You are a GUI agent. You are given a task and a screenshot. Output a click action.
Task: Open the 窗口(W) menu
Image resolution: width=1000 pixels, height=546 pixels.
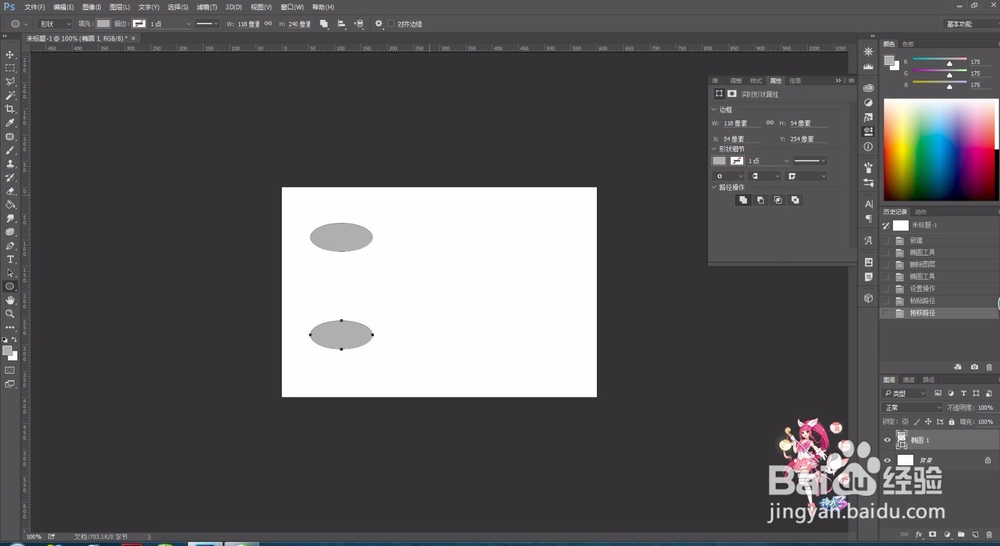(292, 7)
